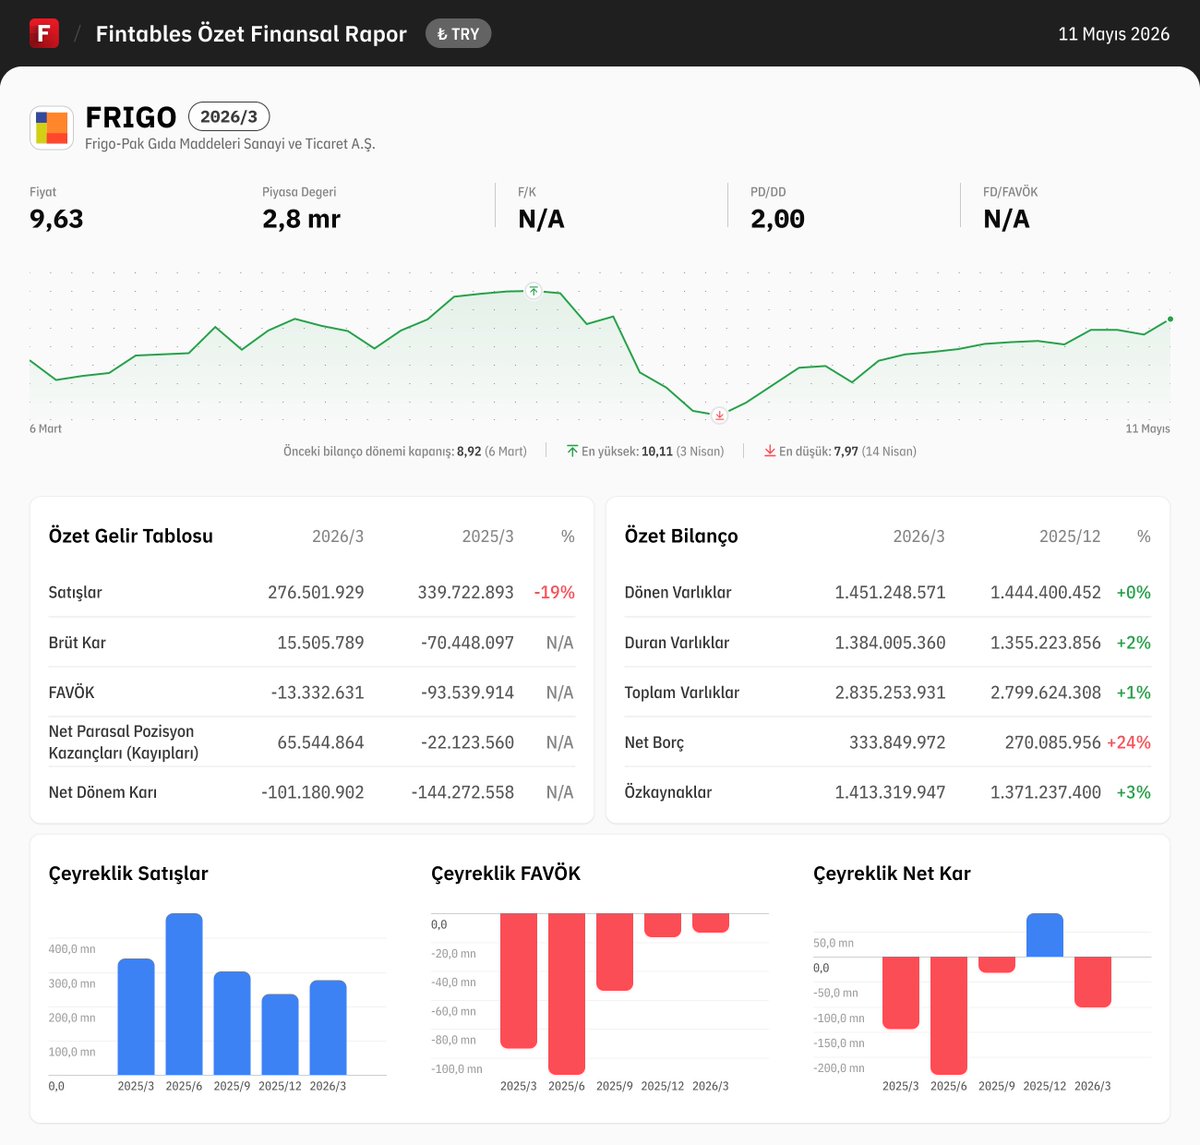Click the Net Dönem Karı 2025/3 value -144.272.558
The height and width of the screenshot is (1145, 1200).
[x=463, y=793]
